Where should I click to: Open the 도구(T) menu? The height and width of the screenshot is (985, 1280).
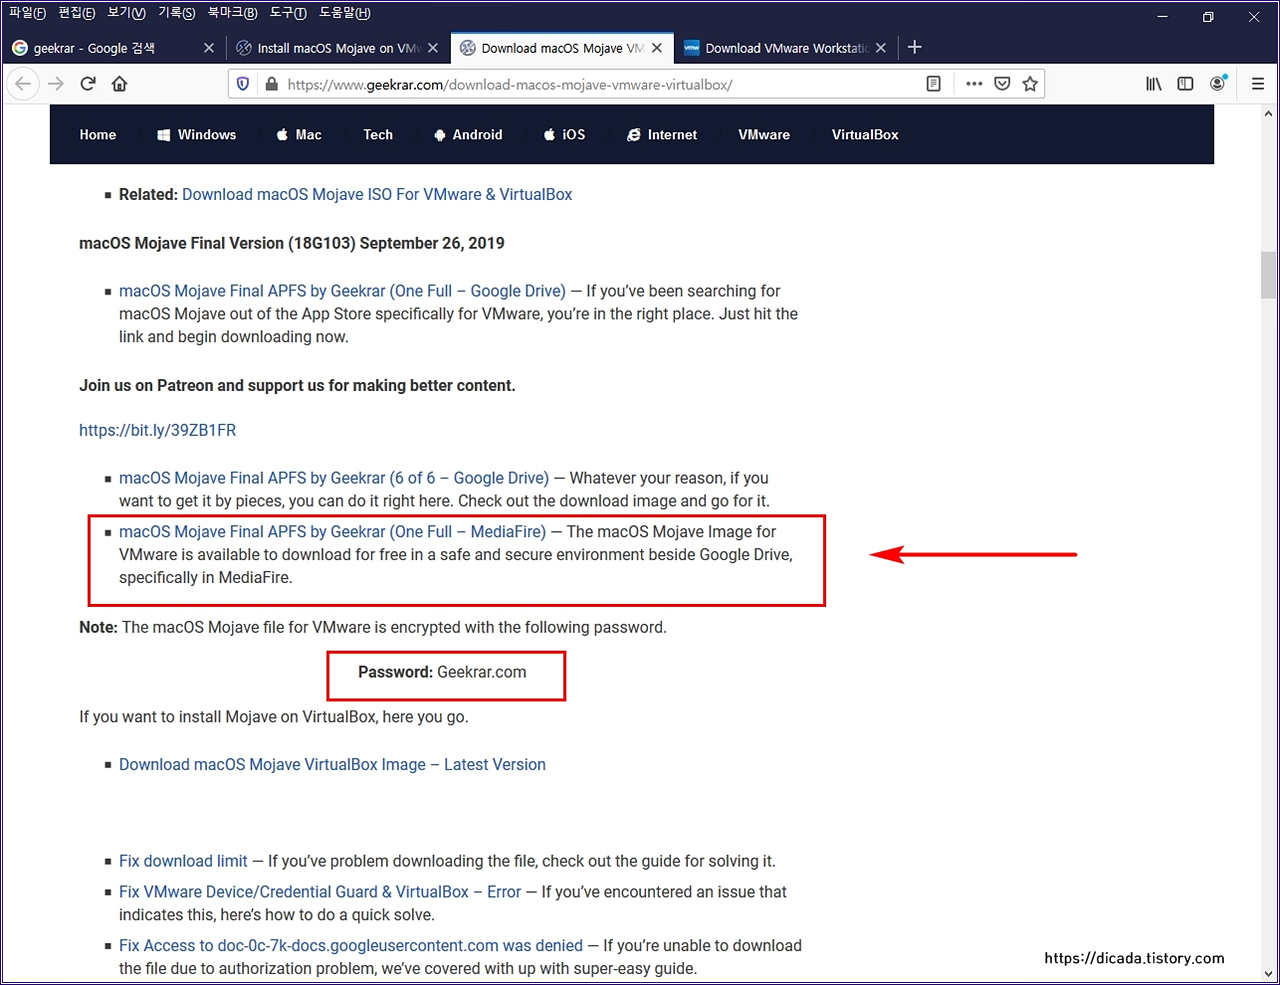(288, 13)
